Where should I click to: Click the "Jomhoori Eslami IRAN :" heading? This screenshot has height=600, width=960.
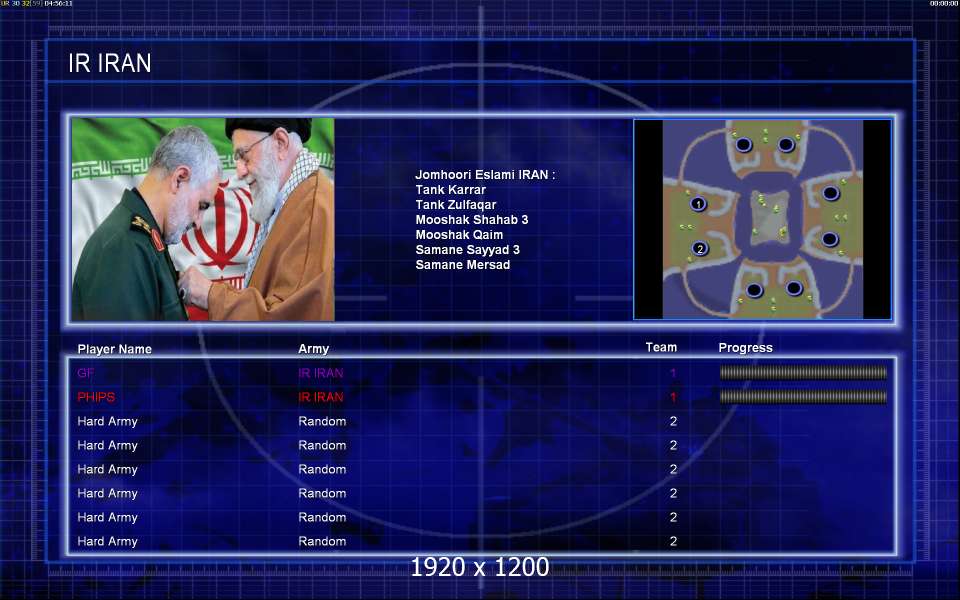click(485, 174)
